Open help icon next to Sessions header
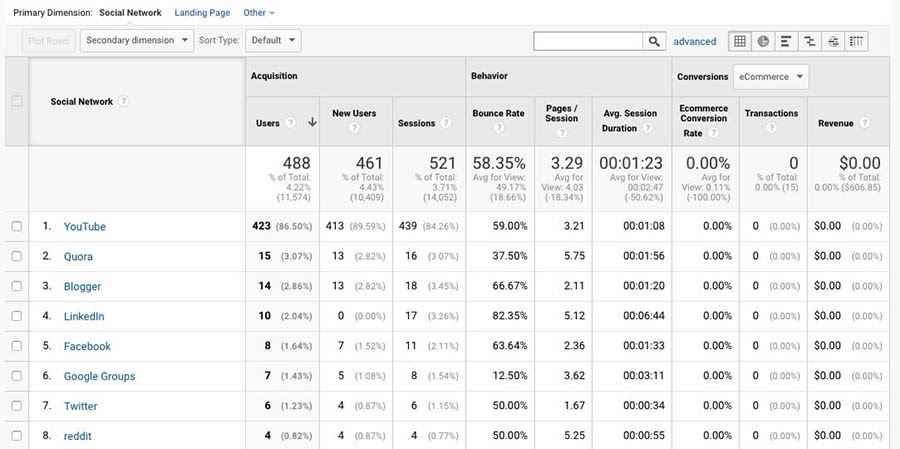This screenshot has height=449, width=900. point(445,123)
